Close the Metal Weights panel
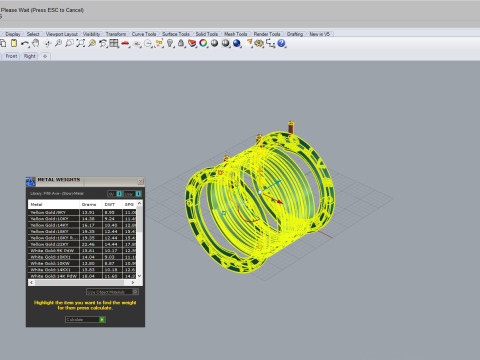480x360 pixels. (141, 181)
